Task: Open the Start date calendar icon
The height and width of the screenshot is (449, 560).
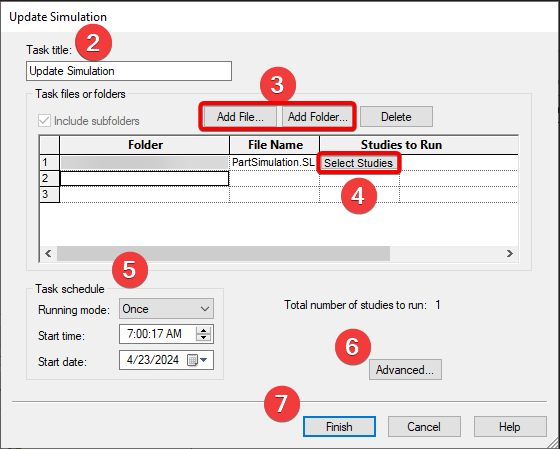Action: pyautogui.click(x=192, y=360)
